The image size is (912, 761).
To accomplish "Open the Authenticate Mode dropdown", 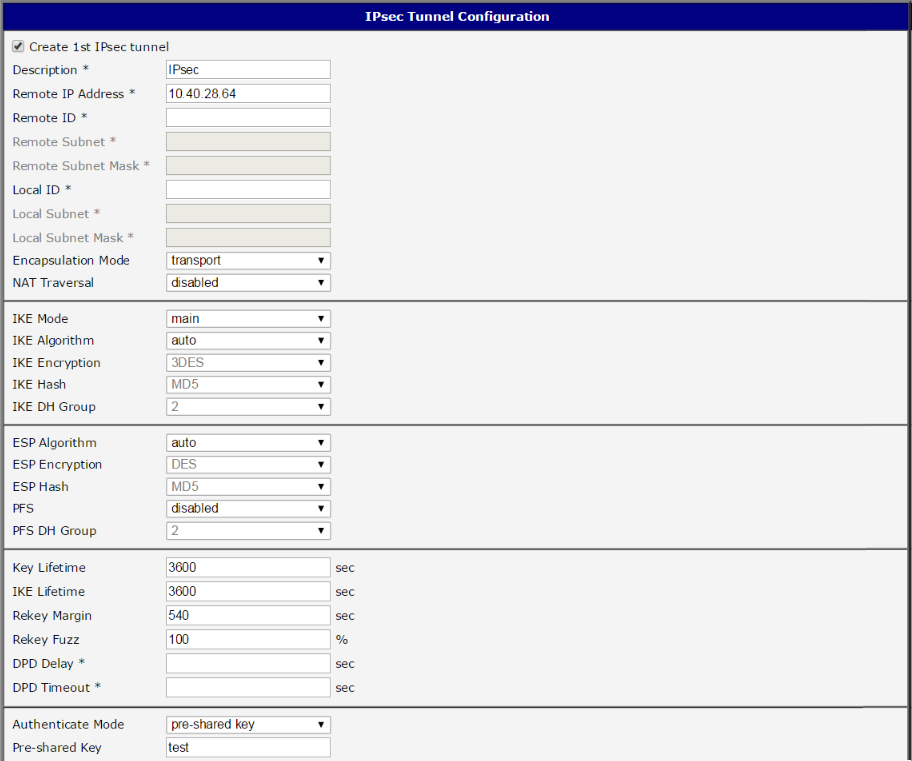I will (x=248, y=724).
